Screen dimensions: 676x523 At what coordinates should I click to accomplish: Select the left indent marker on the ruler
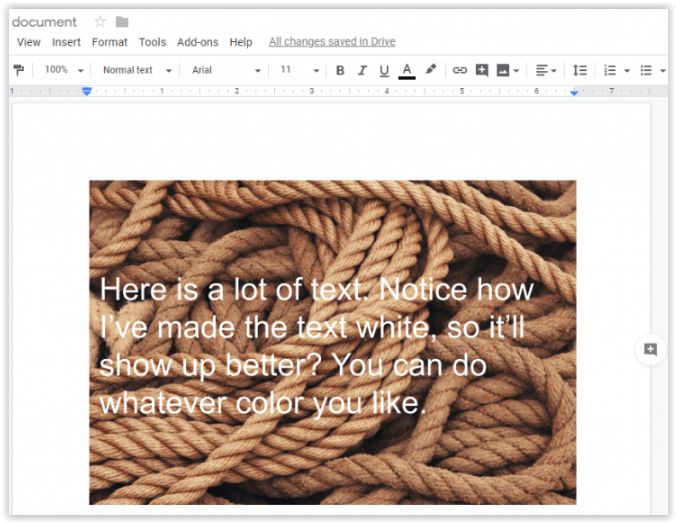pyautogui.click(x=87, y=91)
